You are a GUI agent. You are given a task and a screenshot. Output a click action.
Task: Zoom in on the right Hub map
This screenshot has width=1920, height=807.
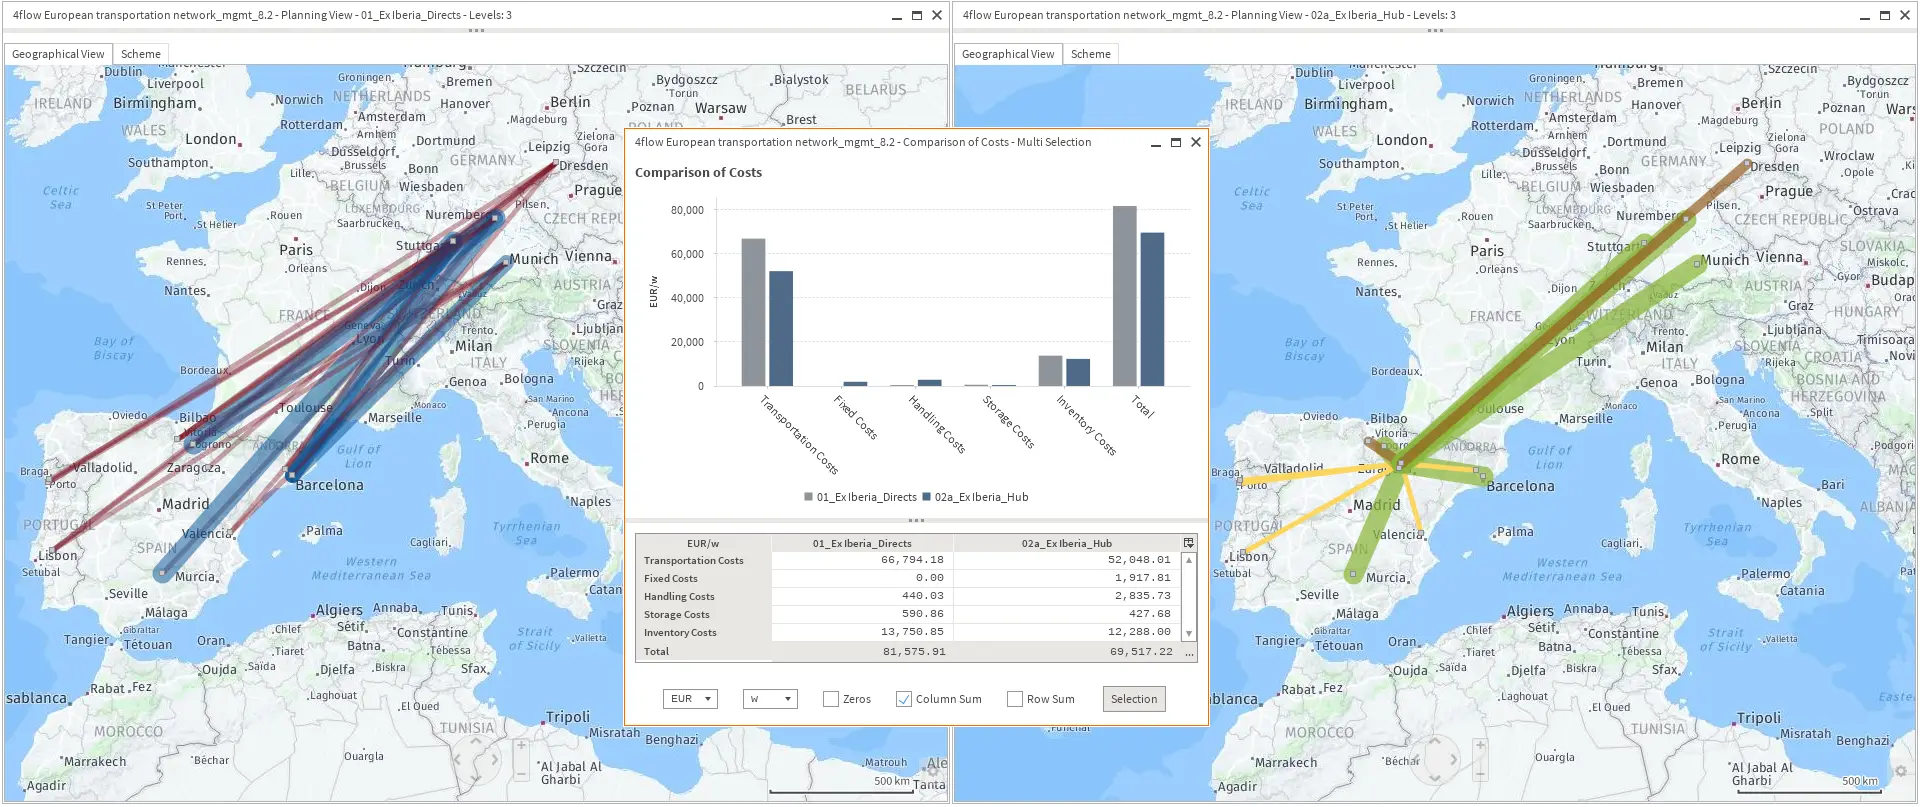(1480, 746)
